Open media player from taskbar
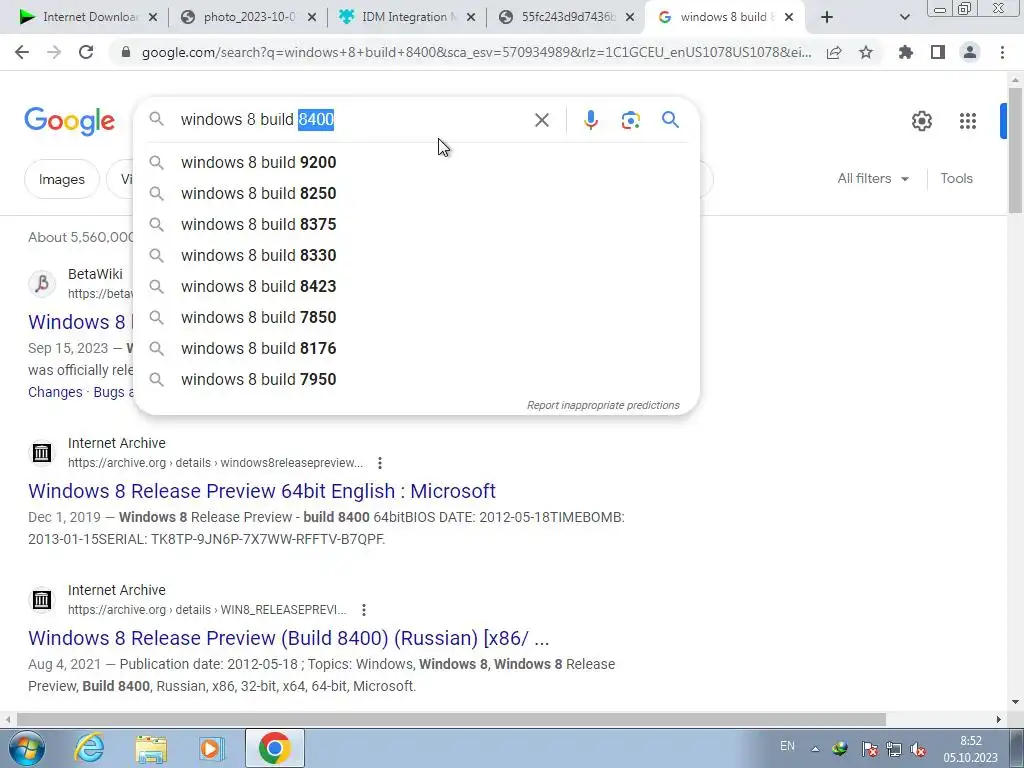Screen dimensions: 1024x768 coord(210,749)
